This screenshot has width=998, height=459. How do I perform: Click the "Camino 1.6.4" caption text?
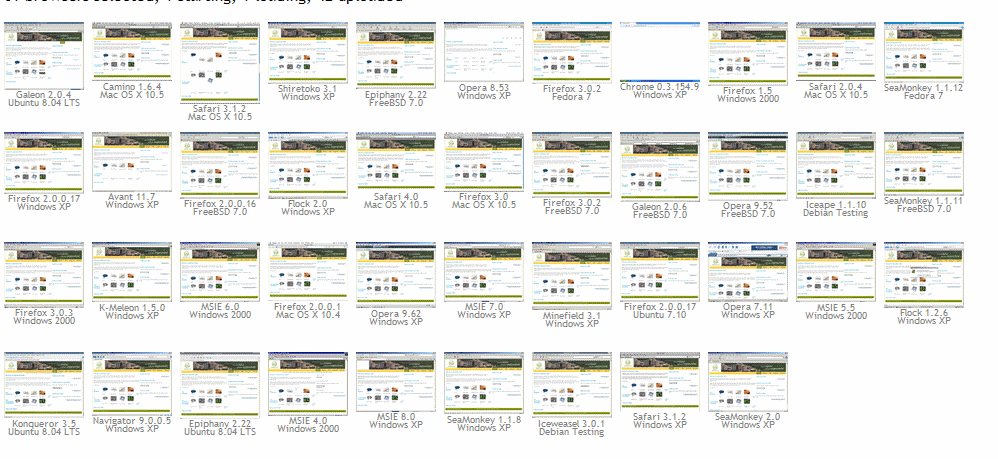(x=132, y=87)
